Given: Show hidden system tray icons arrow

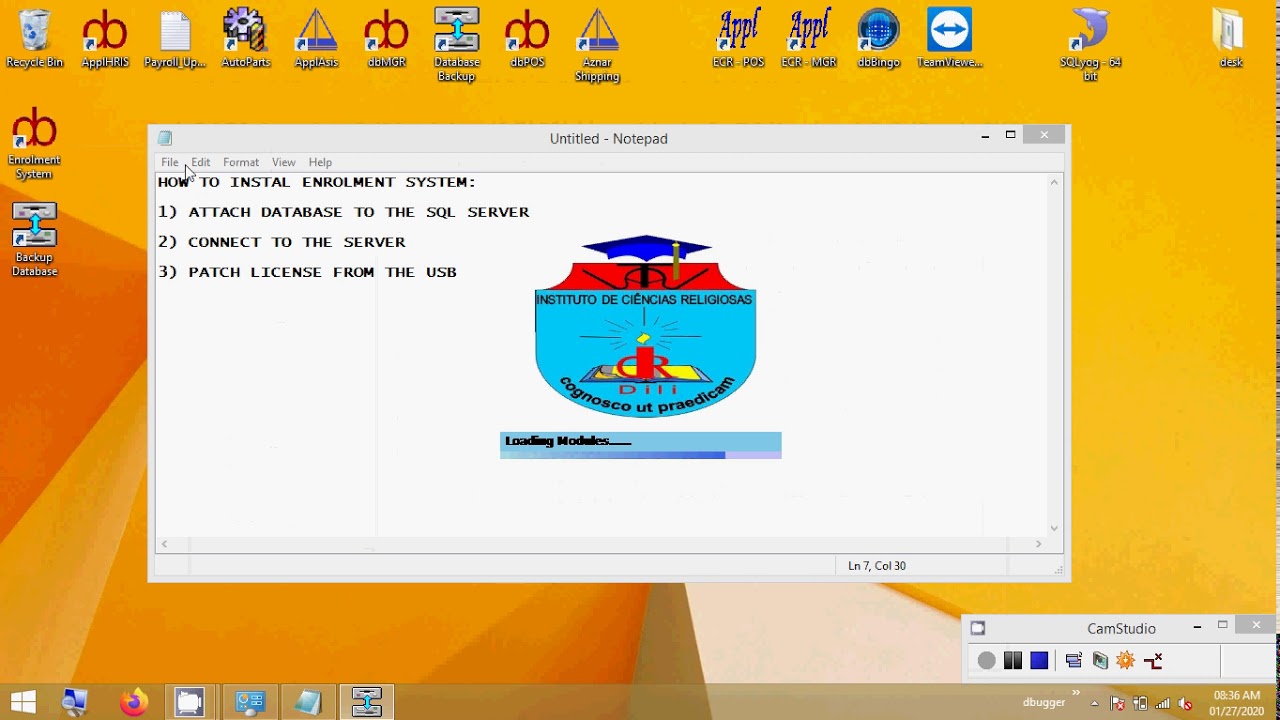Looking at the screenshot, I should click(1095, 703).
